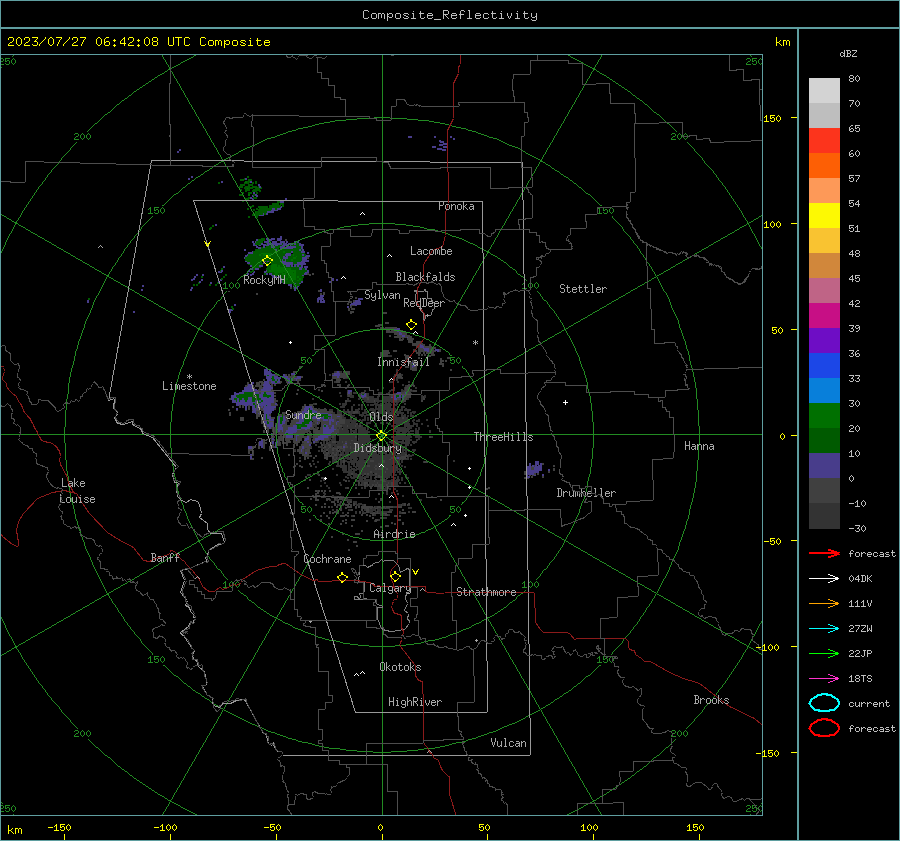Click the 27ZW legend text
Screen dimensions: 900x841
click(x=860, y=629)
